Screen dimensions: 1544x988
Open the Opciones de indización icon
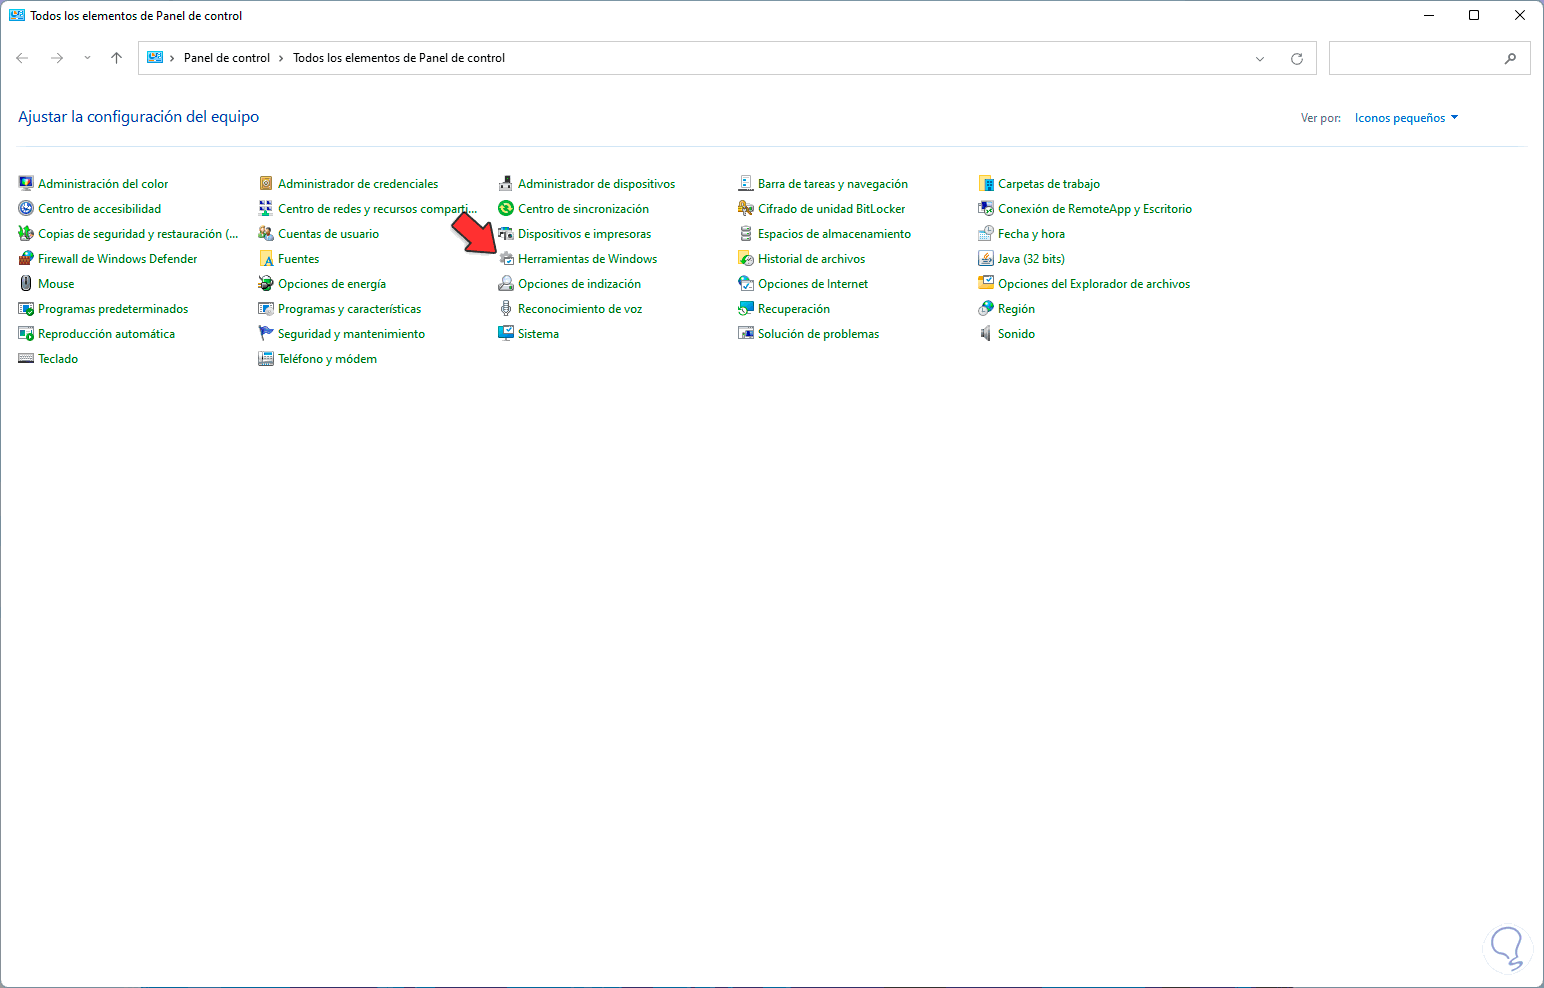coord(506,283)
